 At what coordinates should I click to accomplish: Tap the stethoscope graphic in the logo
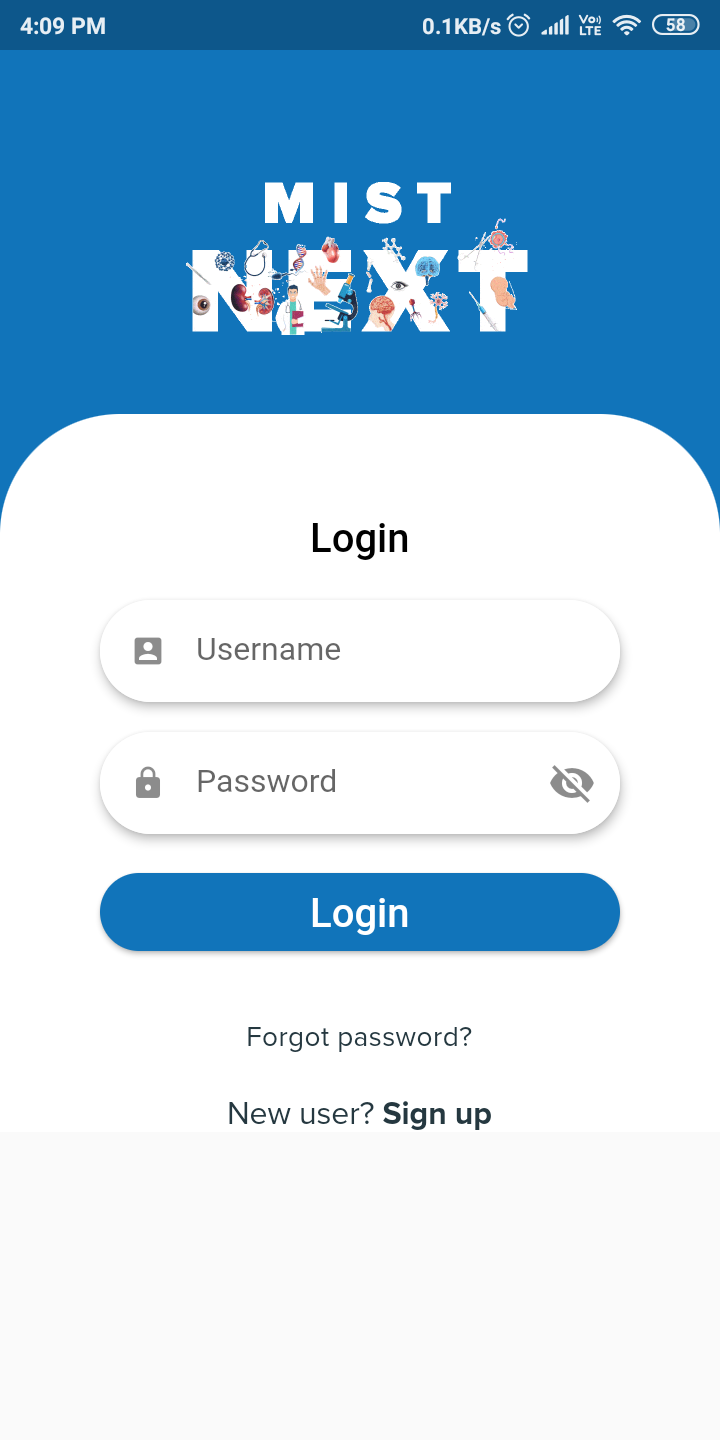pos(255,258)
